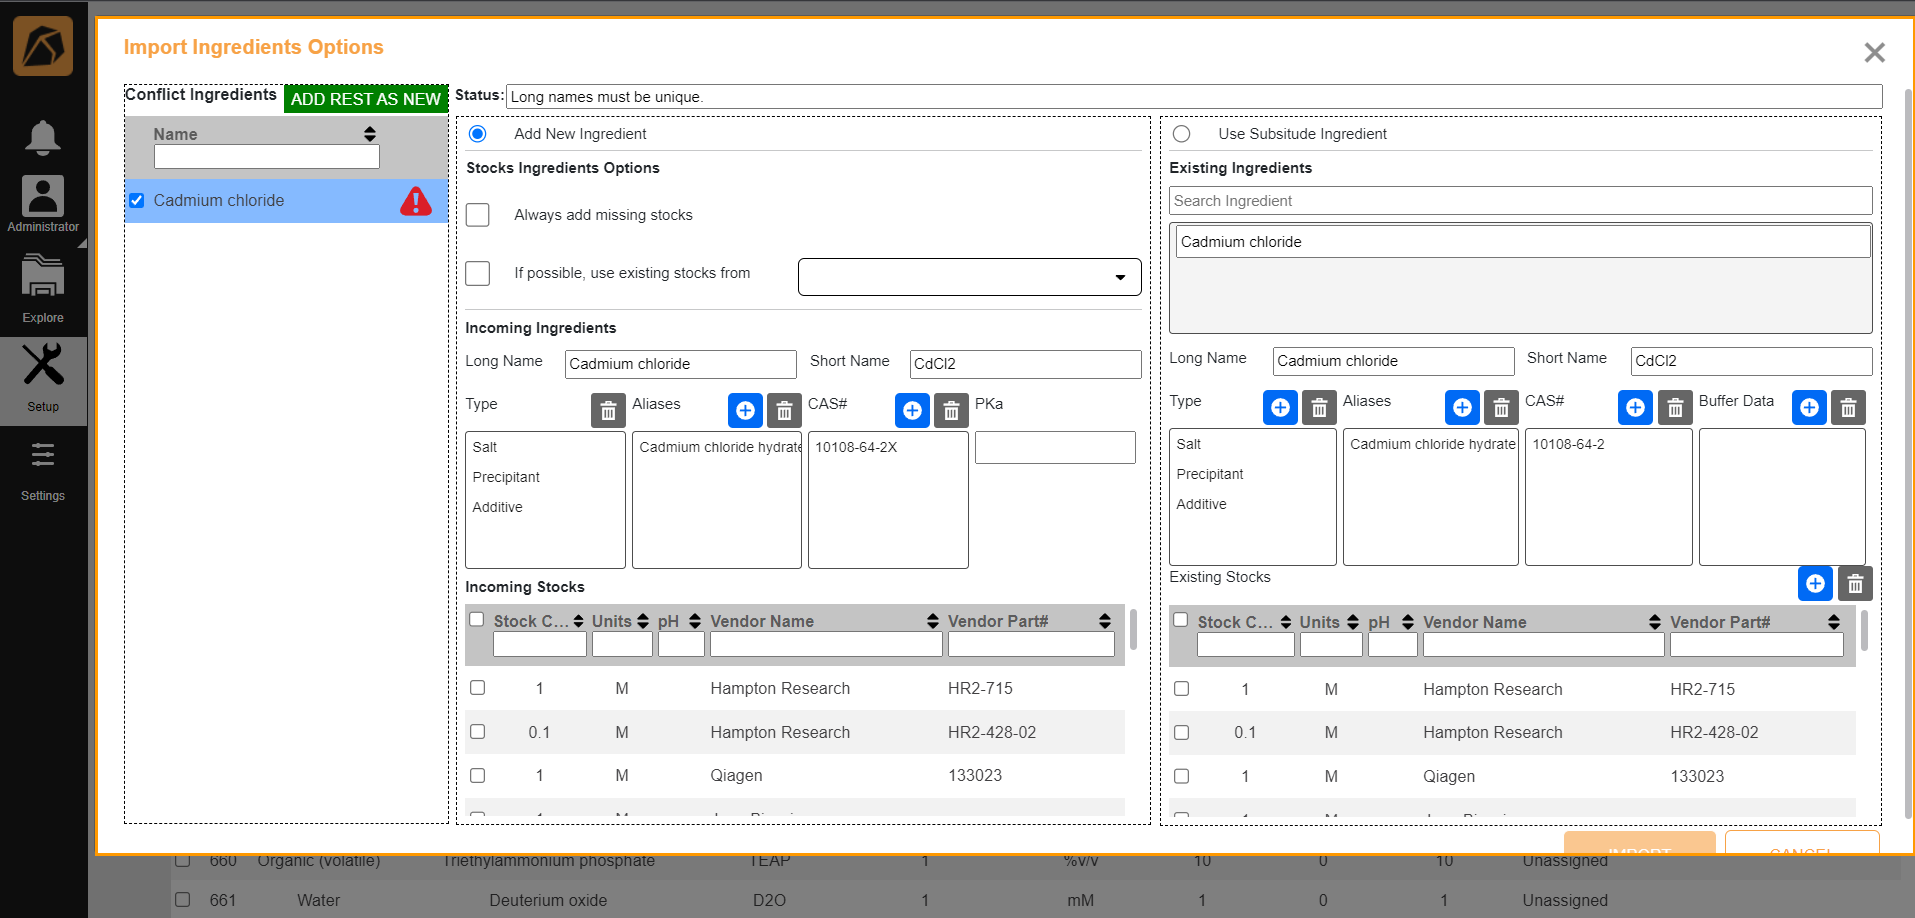Select incoming CAS# 10108-64-2X
The width and height of the screenshot is (1915, 918).
[x=856, y=447]
